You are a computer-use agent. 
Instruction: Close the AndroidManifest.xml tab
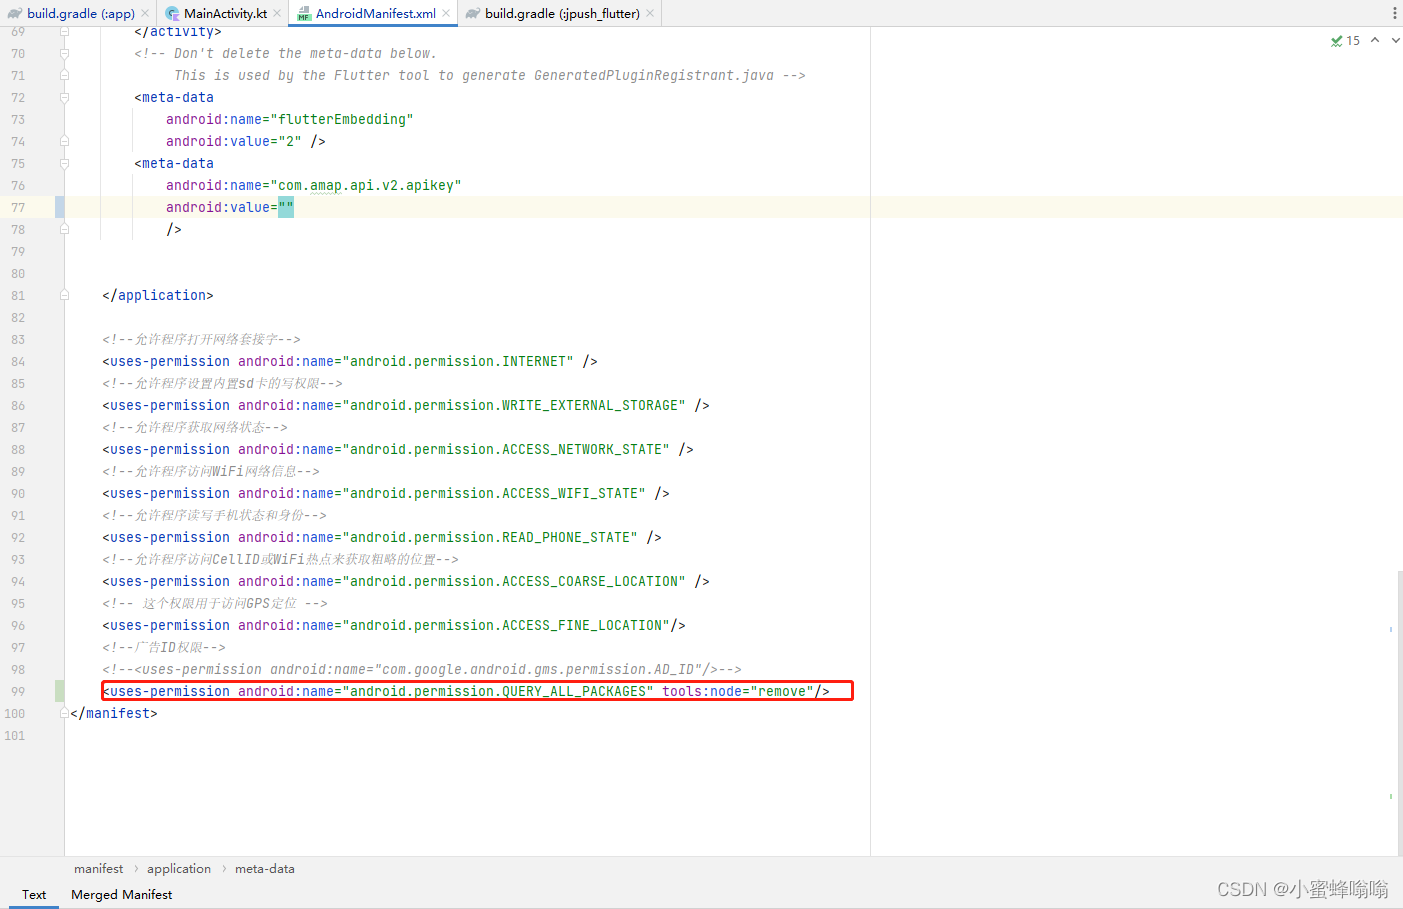click(x=446, y=13)
